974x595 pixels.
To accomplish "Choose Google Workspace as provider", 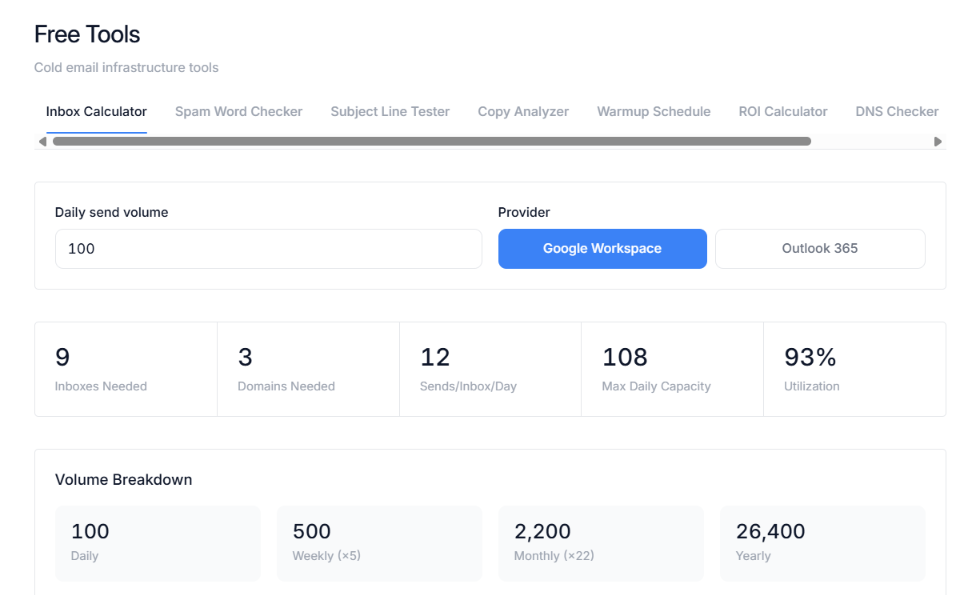I will (x=603, y=249).
